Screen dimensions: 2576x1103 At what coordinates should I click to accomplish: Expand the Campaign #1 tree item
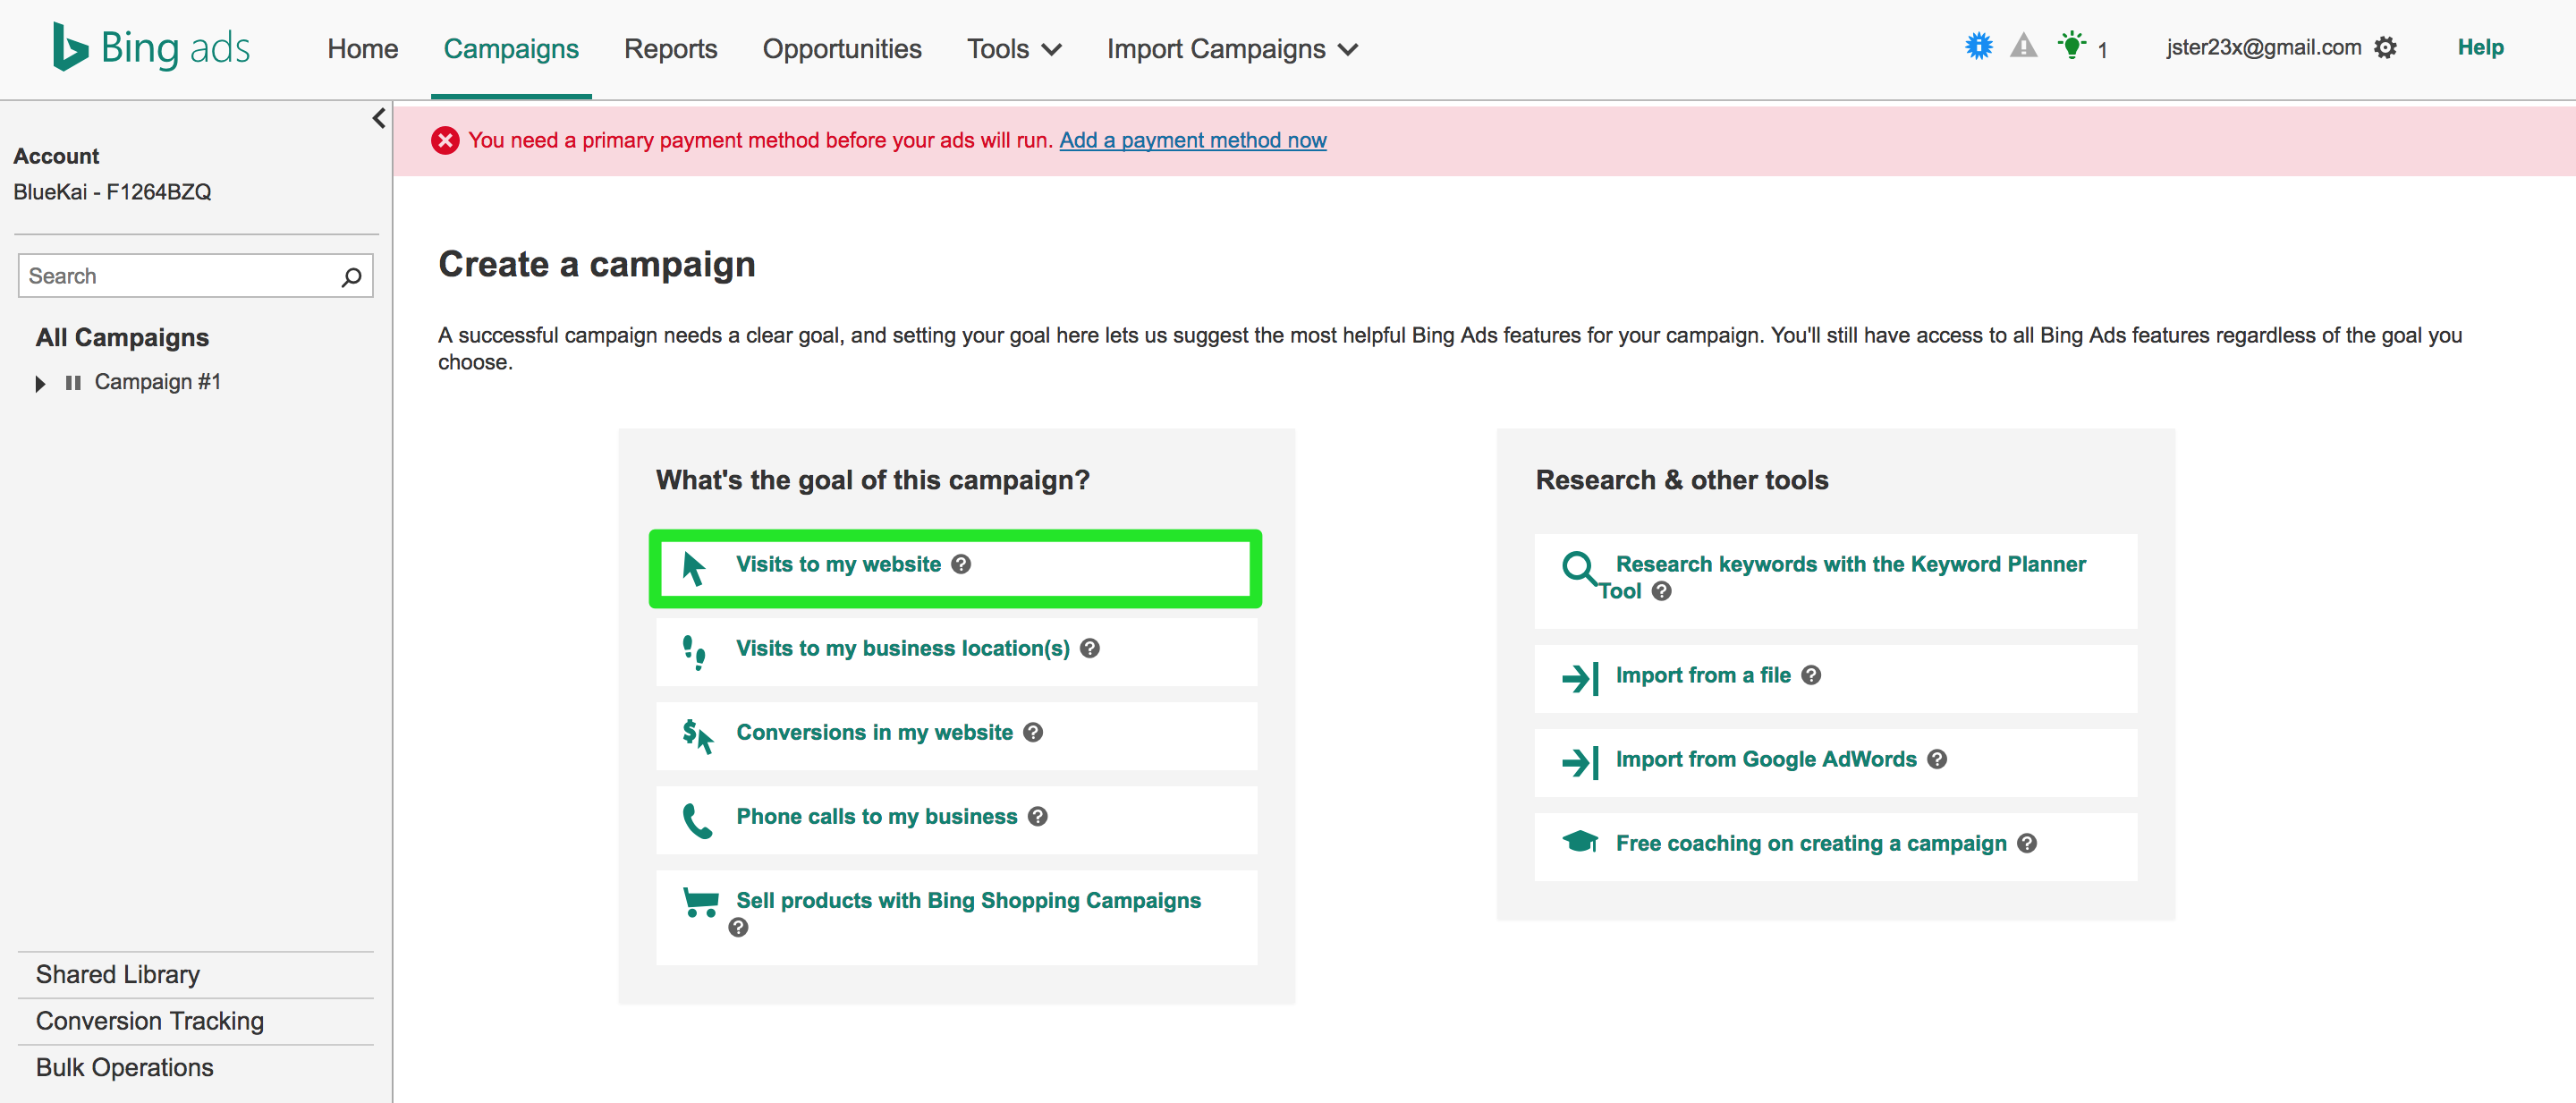(x=40, y=383)
